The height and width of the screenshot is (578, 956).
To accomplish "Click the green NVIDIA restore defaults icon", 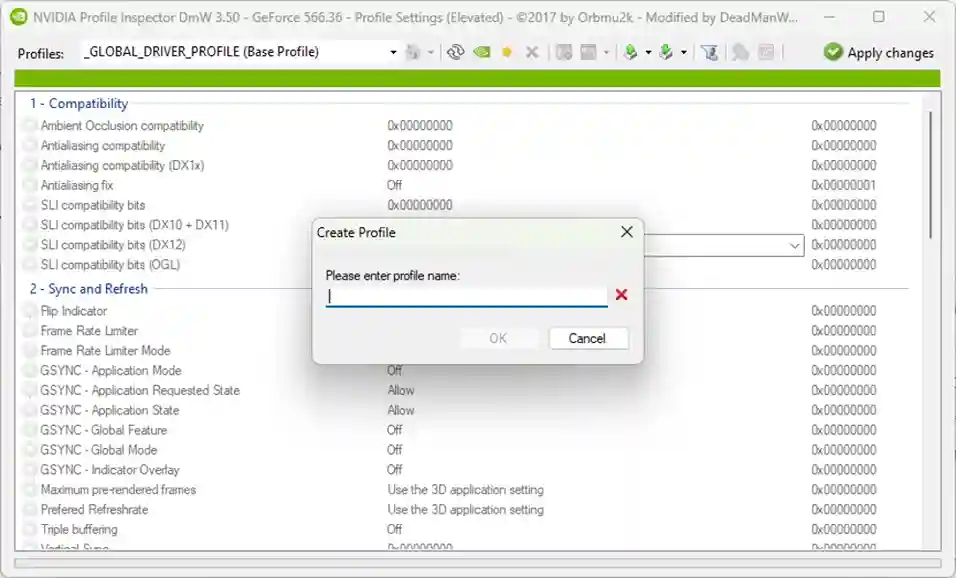I will point(482,52).
